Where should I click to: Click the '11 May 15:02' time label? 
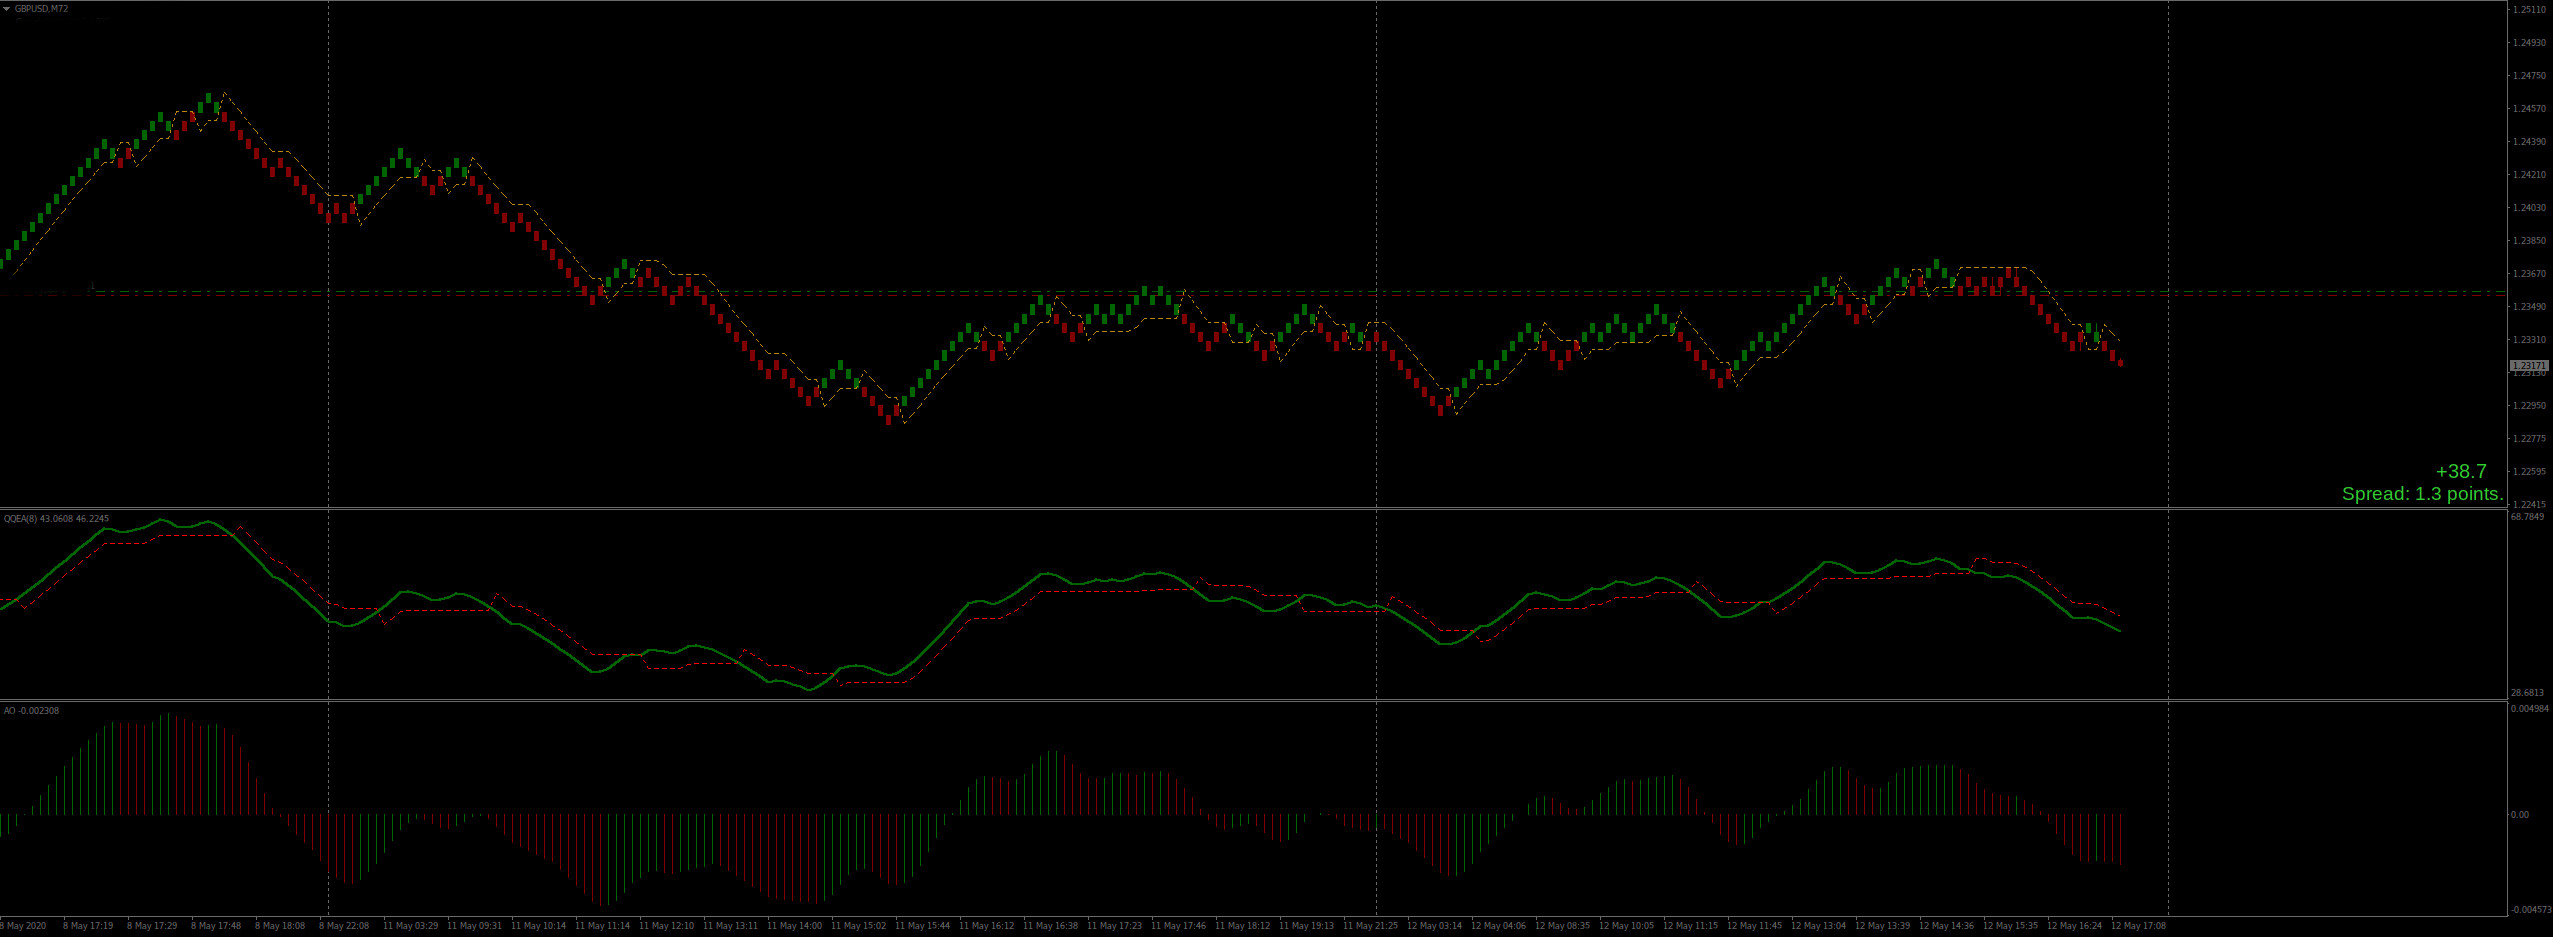coord(858,926)
